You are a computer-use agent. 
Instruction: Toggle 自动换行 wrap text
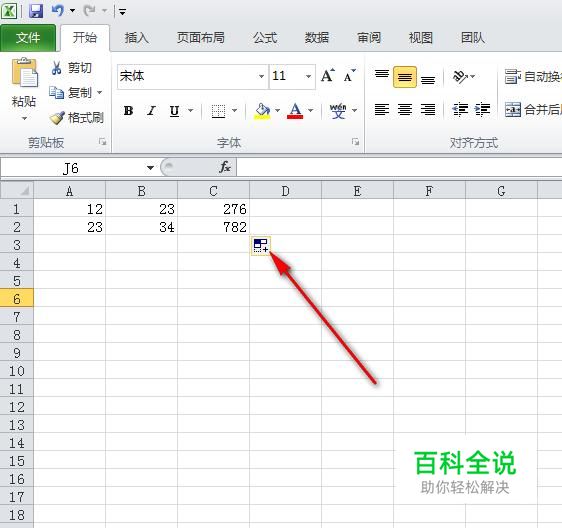(x=533, y=76)
